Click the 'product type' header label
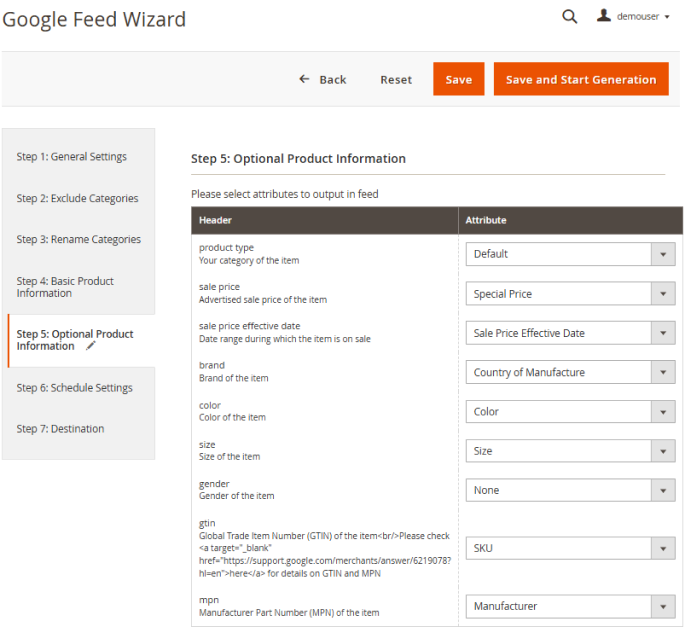Screen dimensions: 685x633 pos(226,248)
